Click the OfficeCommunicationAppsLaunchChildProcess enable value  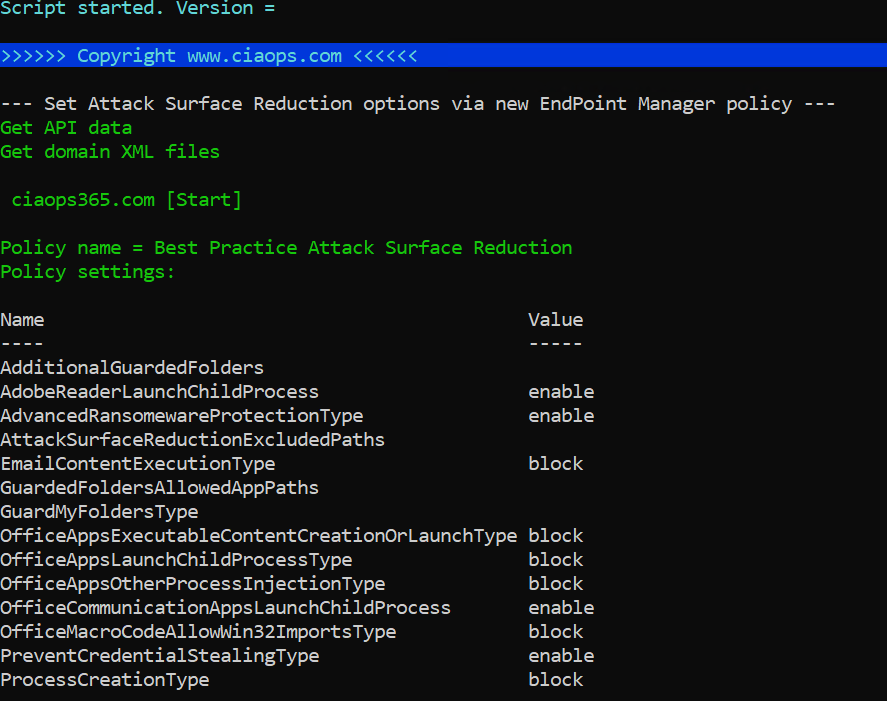coord(561,608)
